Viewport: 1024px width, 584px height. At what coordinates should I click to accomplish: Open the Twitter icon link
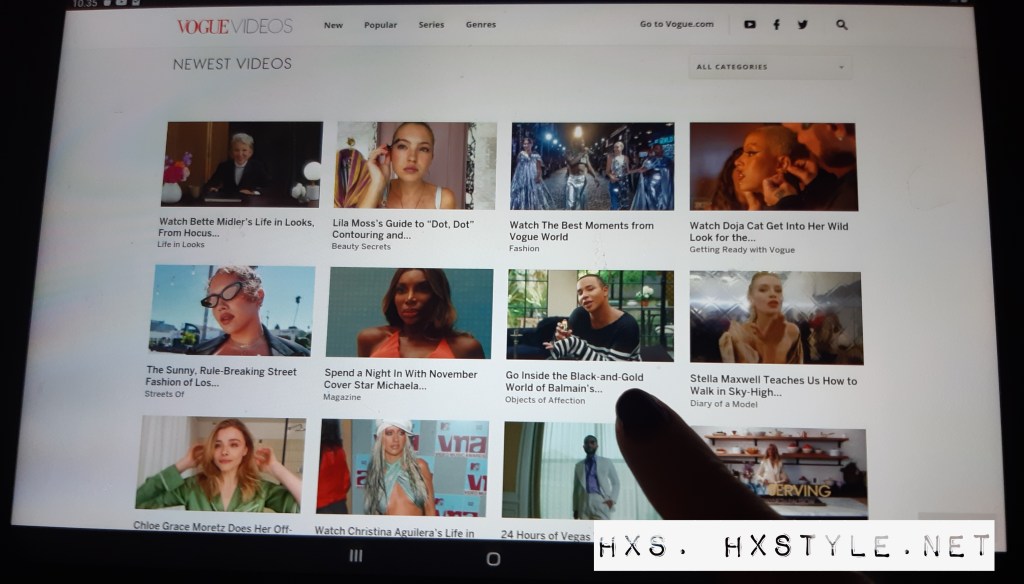802,25
